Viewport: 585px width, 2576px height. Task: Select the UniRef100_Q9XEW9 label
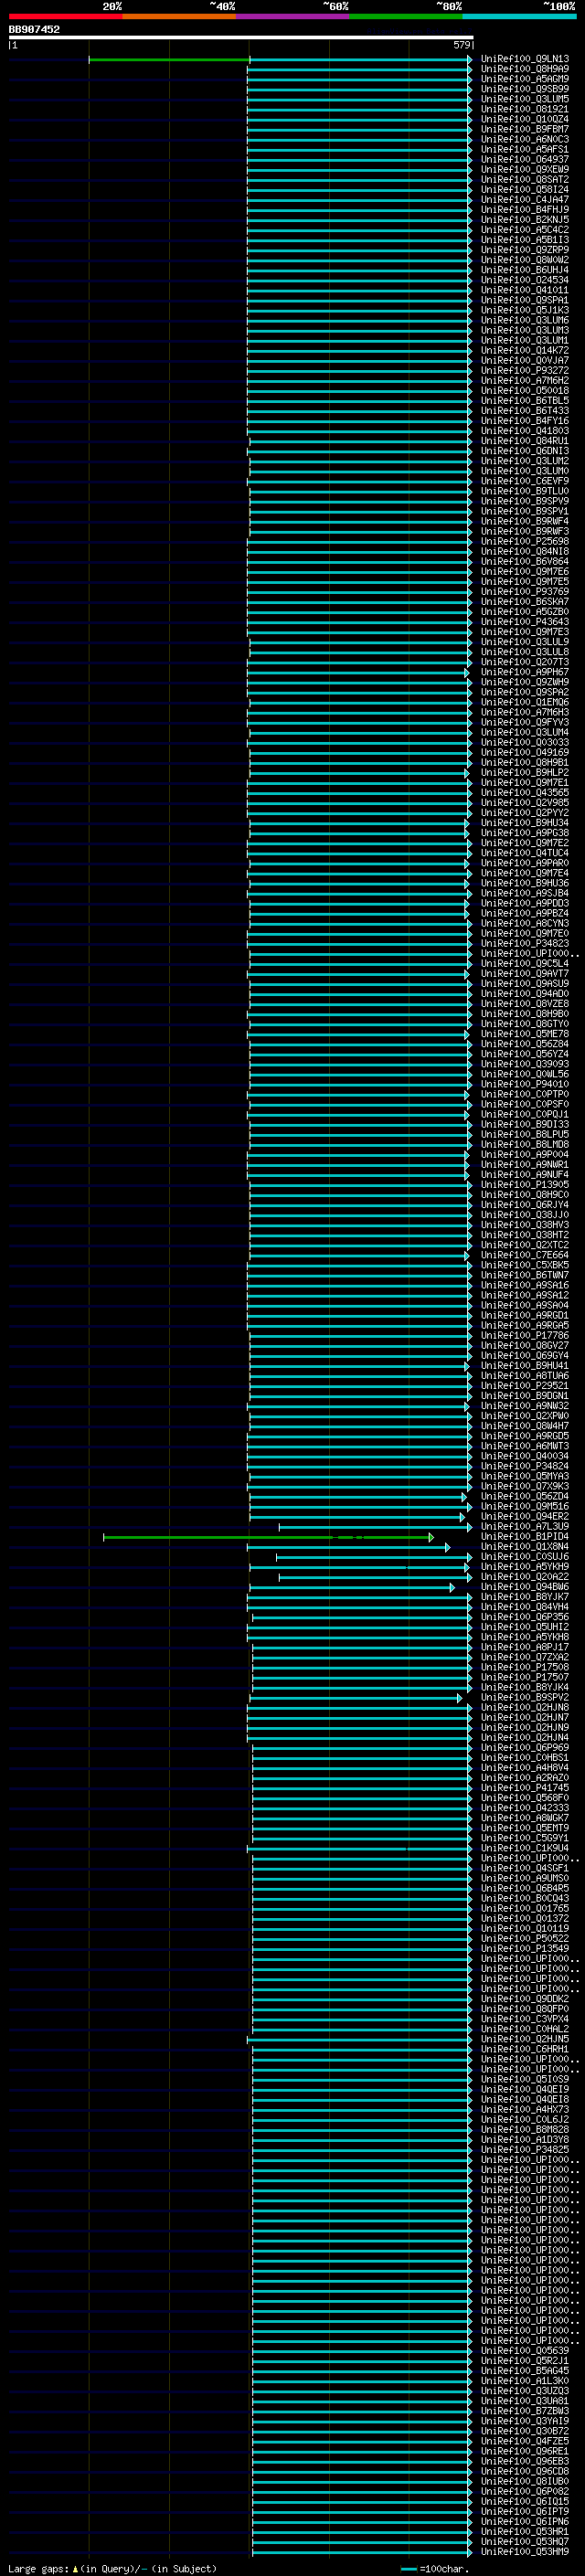click(525, 169)
